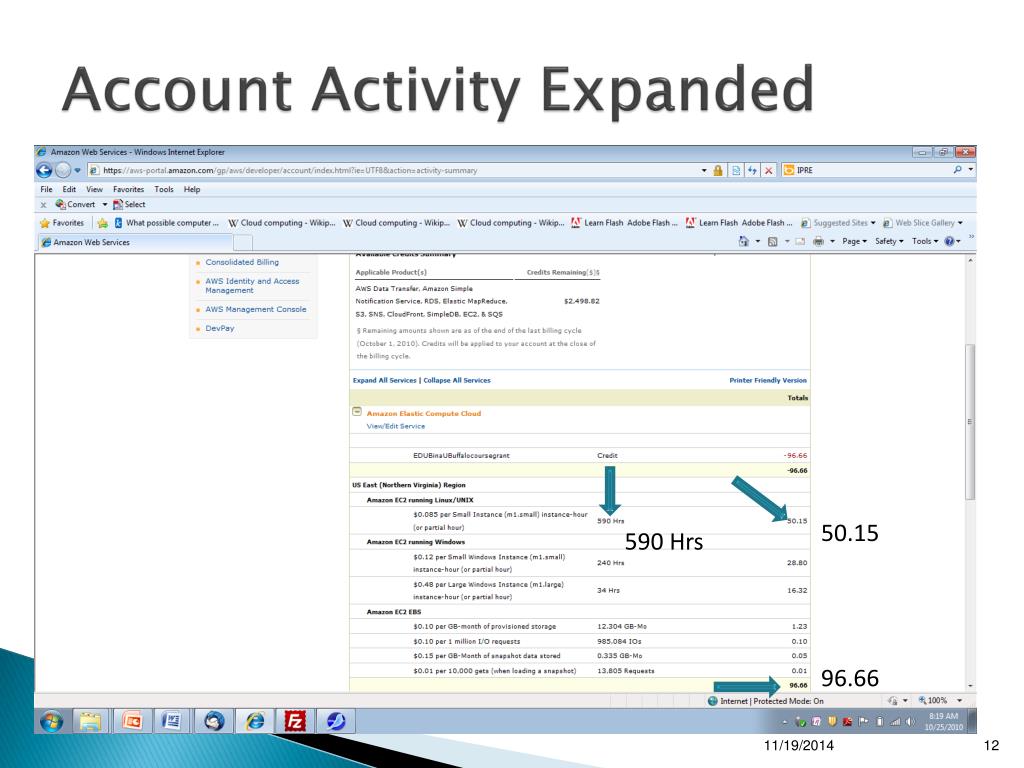Open the Tools command bar dropdown
The width and height of the screenshot is (1024, 768).
[x=925, y=242]
